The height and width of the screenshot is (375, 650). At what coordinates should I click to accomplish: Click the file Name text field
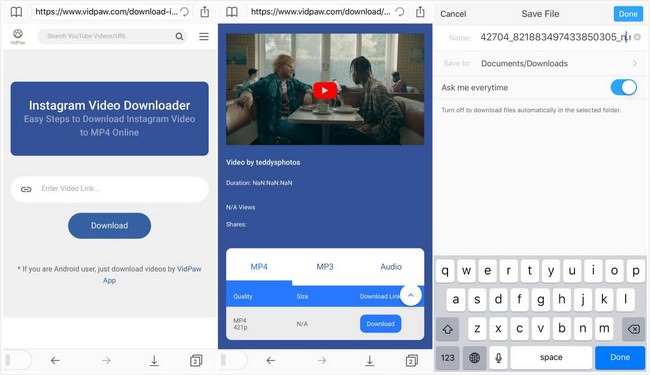coord(555,37)
